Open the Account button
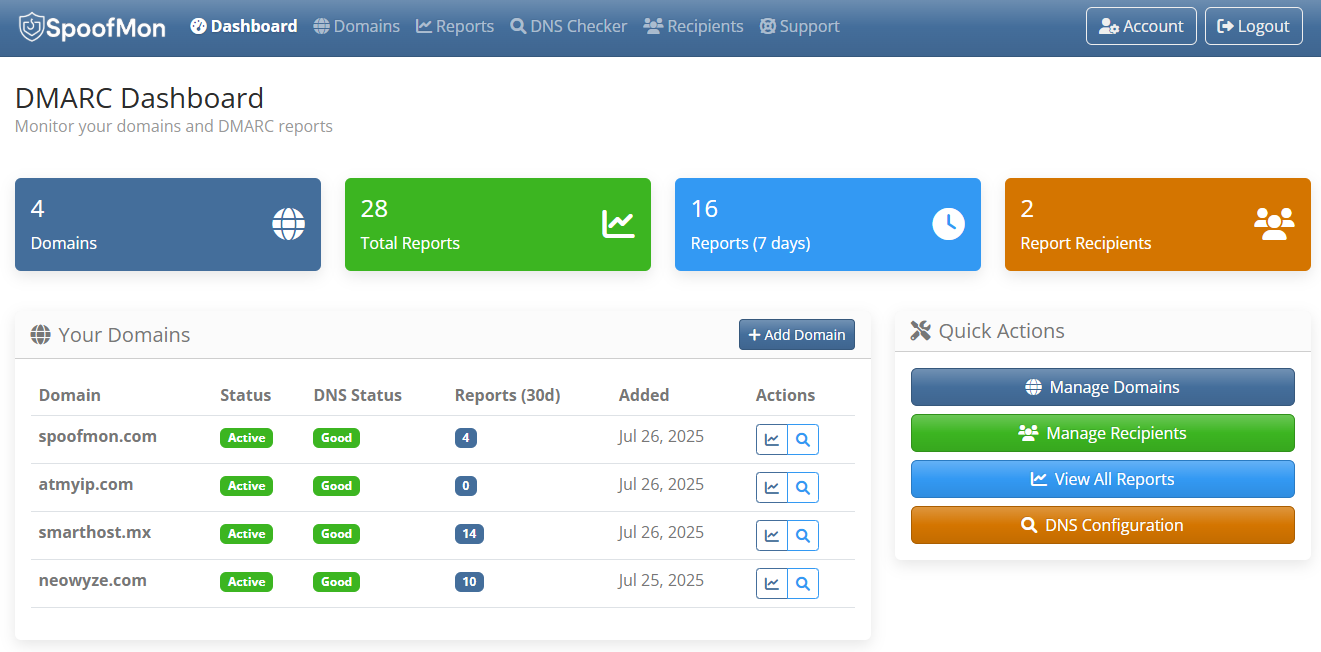The width and height of the screenshot is (1321, 652). pyautogui.click(x=1141, y=26)
